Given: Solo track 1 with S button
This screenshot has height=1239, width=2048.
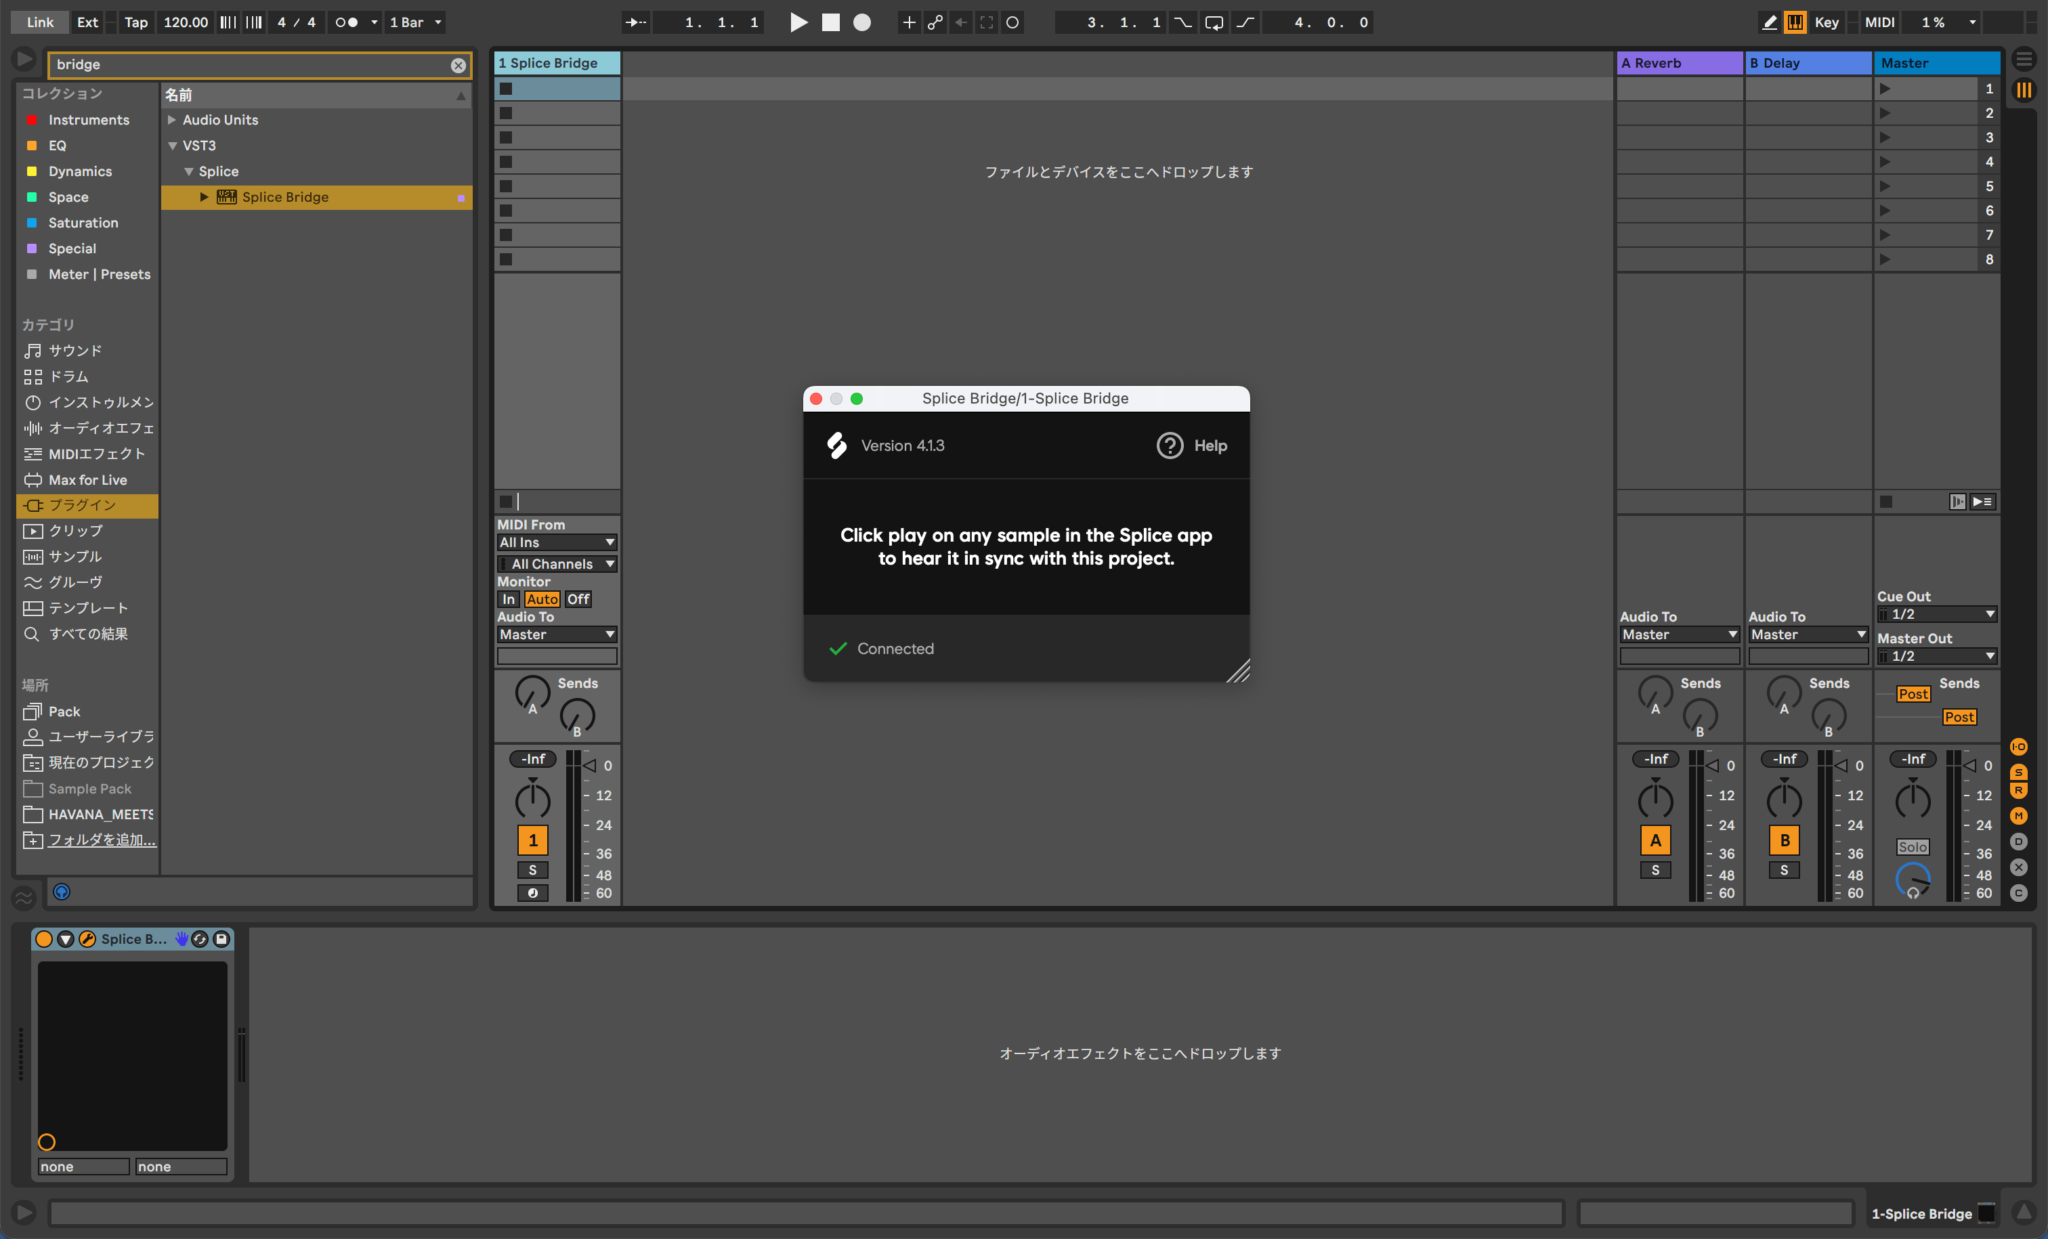Looking at the screenshot, I should click(x=532, y=870).
